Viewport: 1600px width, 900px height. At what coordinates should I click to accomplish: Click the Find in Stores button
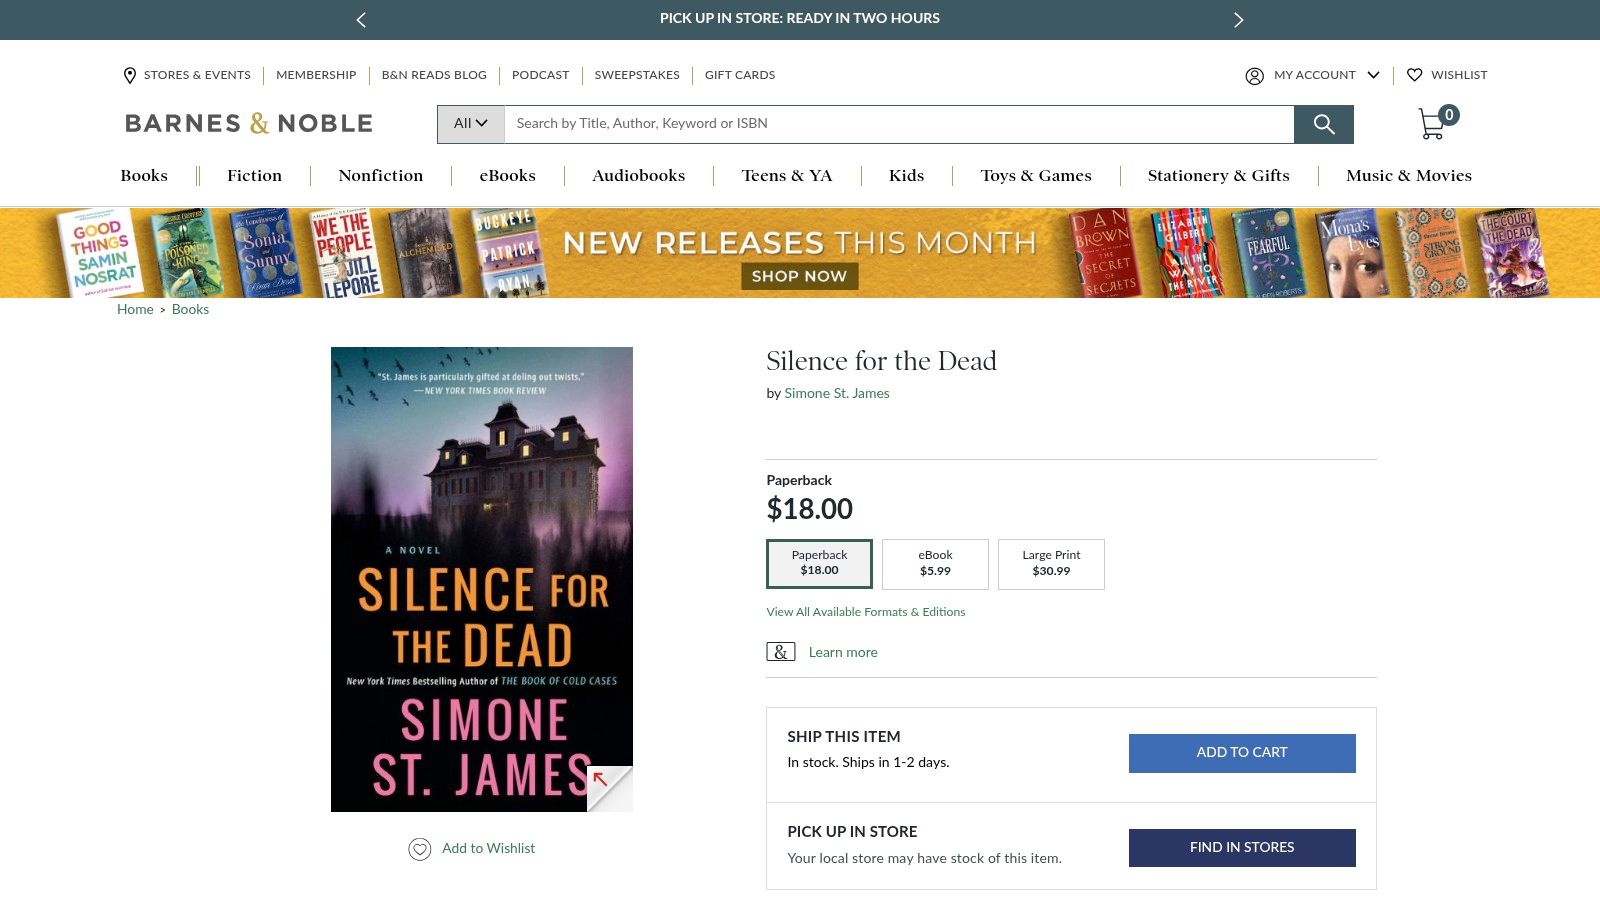1242,848
